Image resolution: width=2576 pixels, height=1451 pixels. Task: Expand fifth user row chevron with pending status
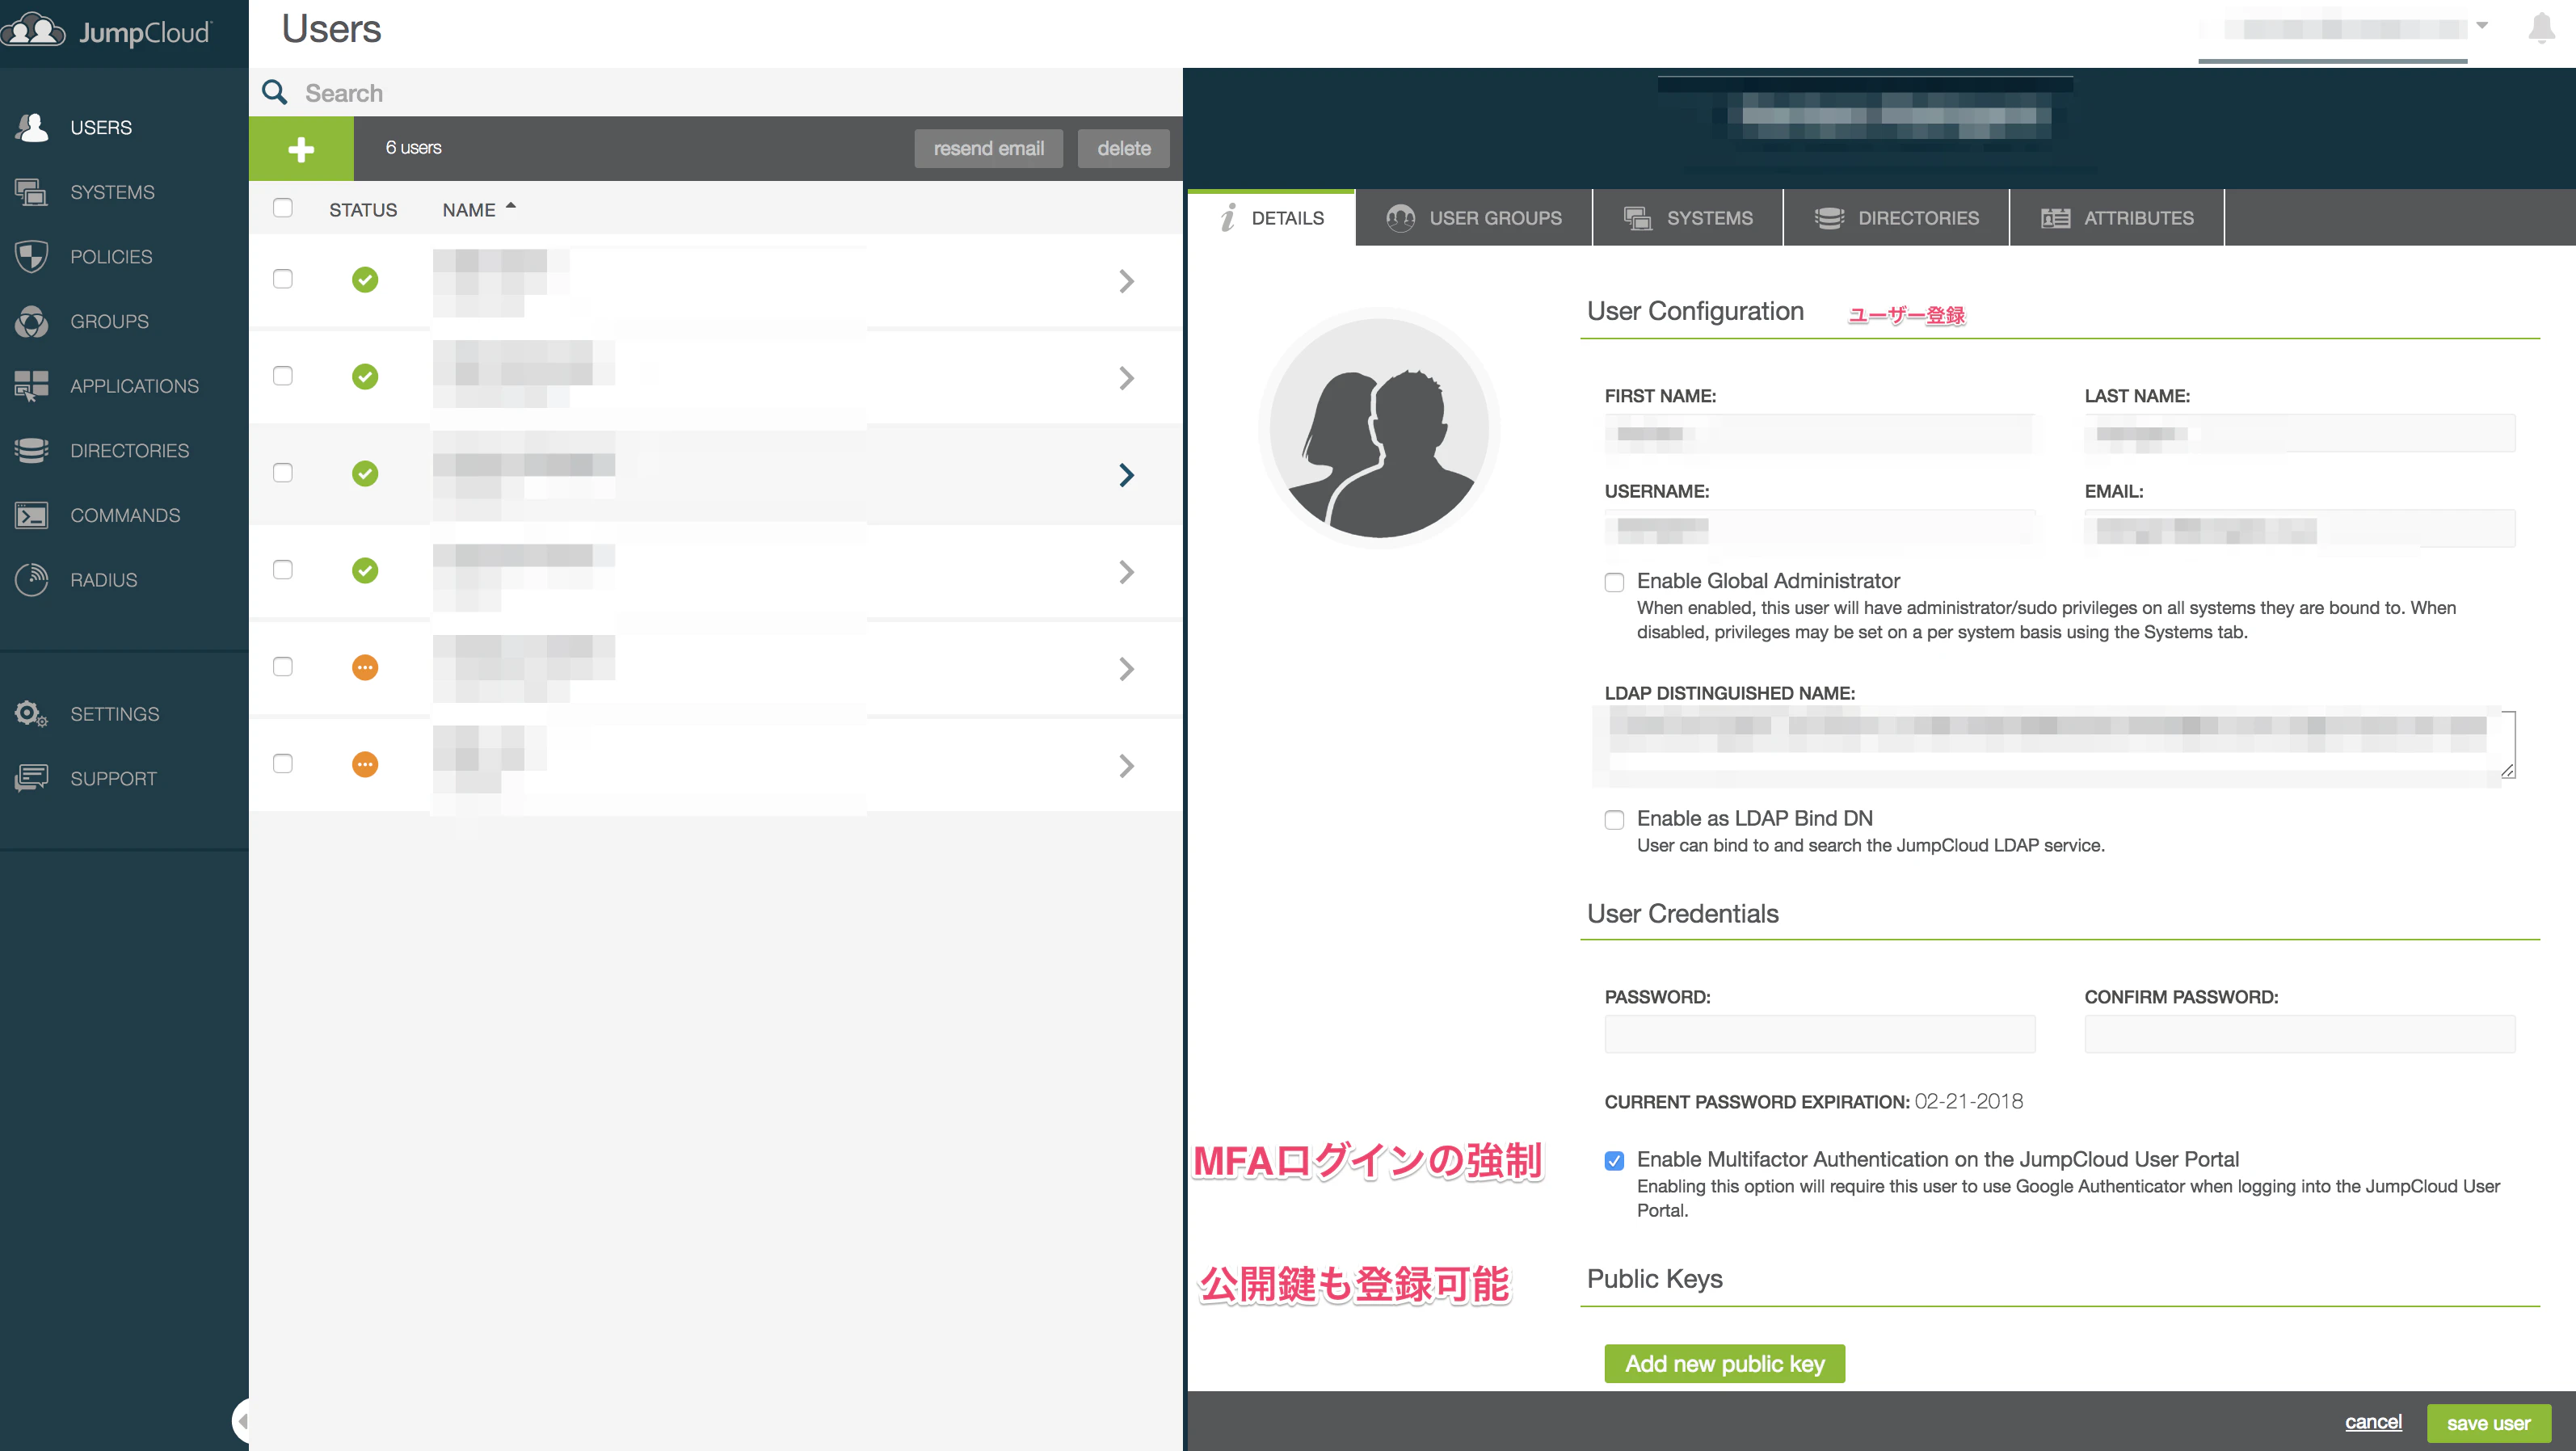pyautogui.click(x=1127, y=669)
